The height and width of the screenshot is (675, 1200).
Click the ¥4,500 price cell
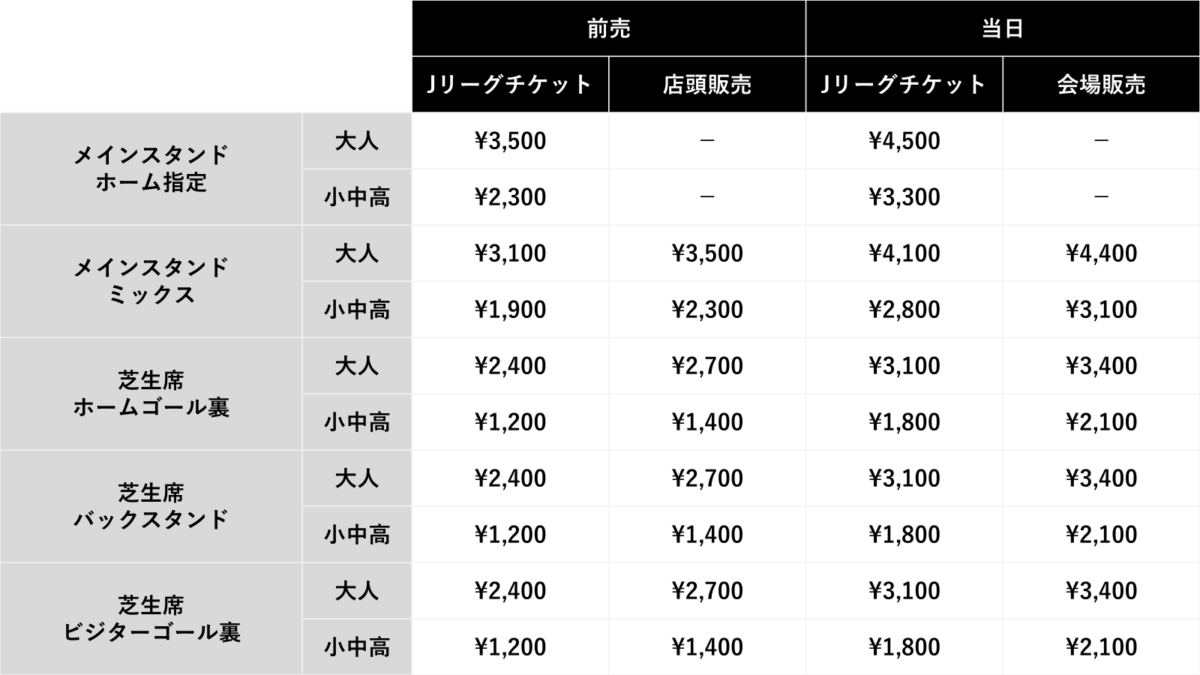click(x=904, y=141)
